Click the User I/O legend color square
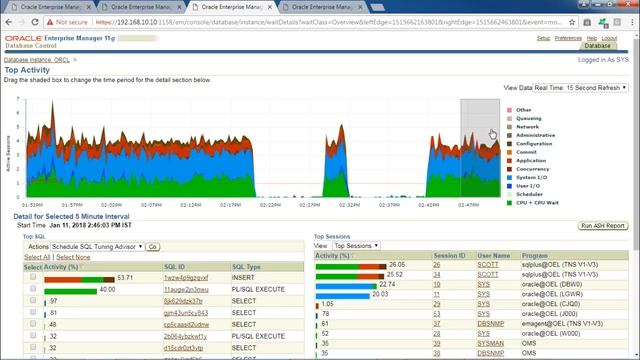This screenshot has height=360, width=640. [x=509, y=186]
